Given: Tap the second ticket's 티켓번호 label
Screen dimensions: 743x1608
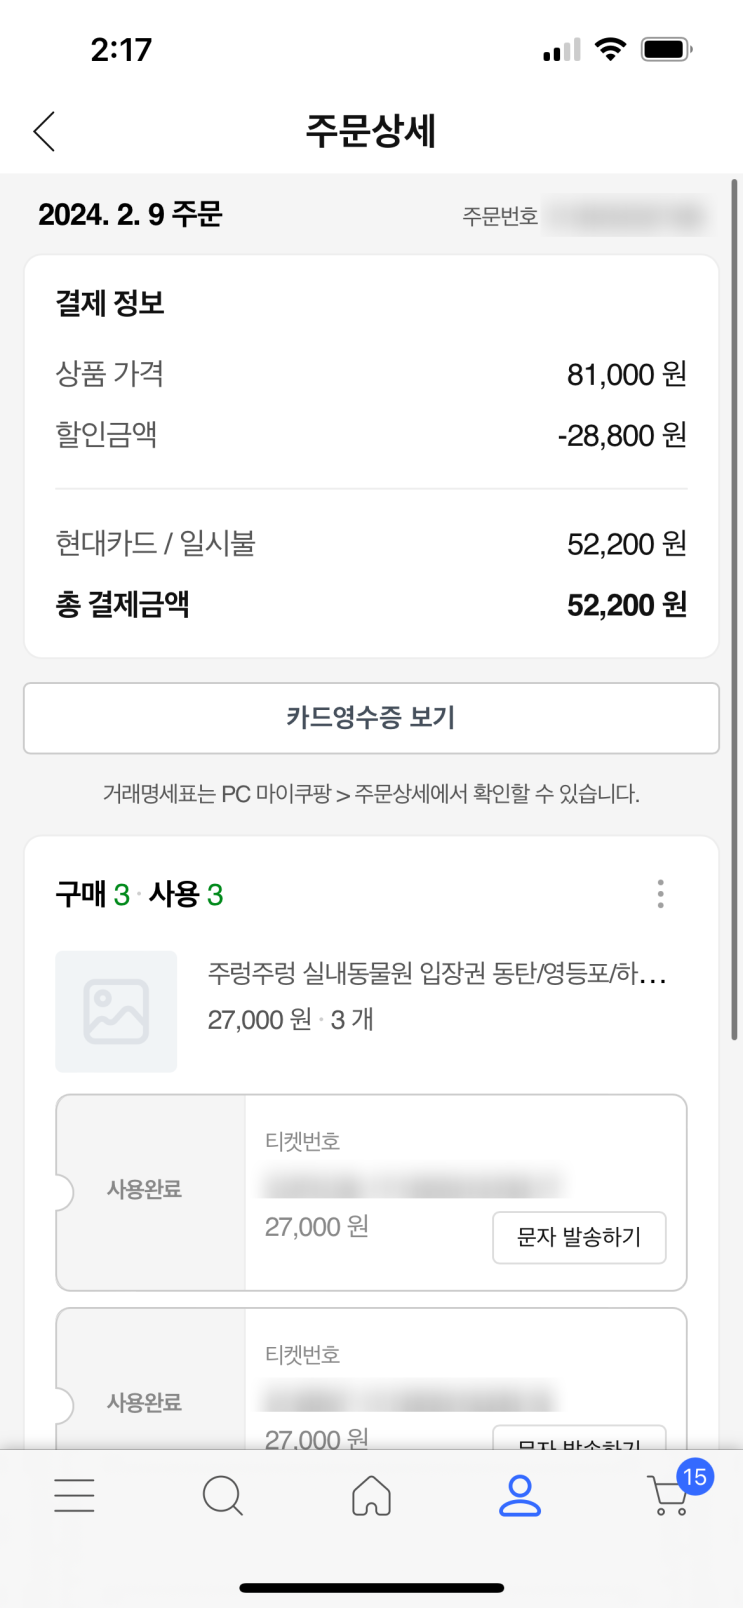Looking at the screenshot, I should (x=302, y=1355).
